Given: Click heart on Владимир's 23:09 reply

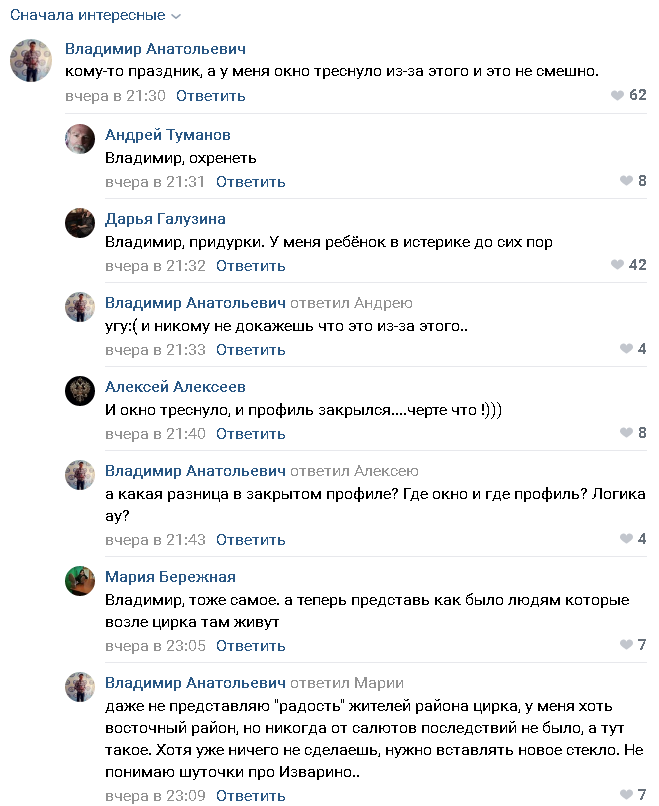Looking at the screenshot, I should 627,795.
